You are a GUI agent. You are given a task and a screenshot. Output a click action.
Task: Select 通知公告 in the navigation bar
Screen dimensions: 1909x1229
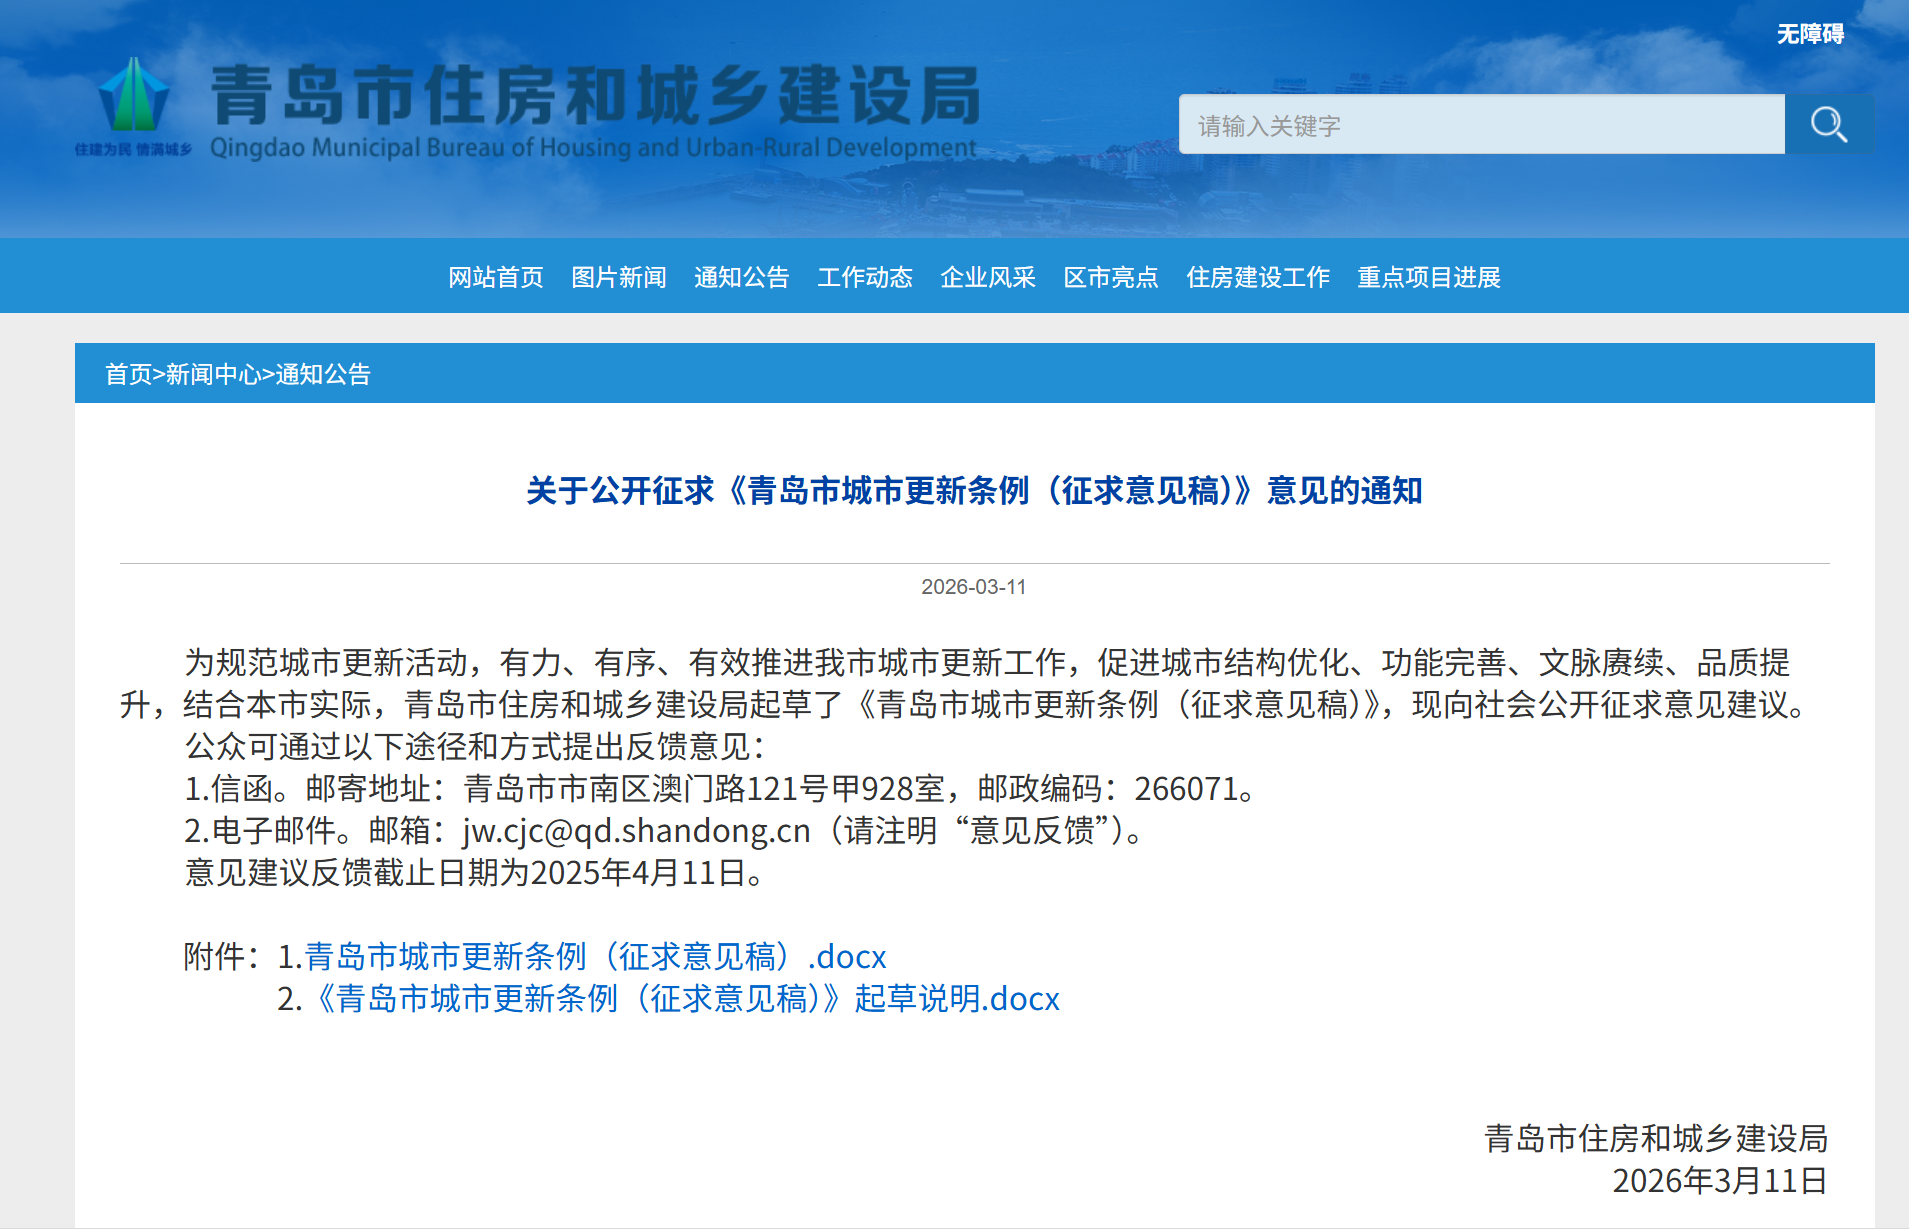click(x=741, y=277)
